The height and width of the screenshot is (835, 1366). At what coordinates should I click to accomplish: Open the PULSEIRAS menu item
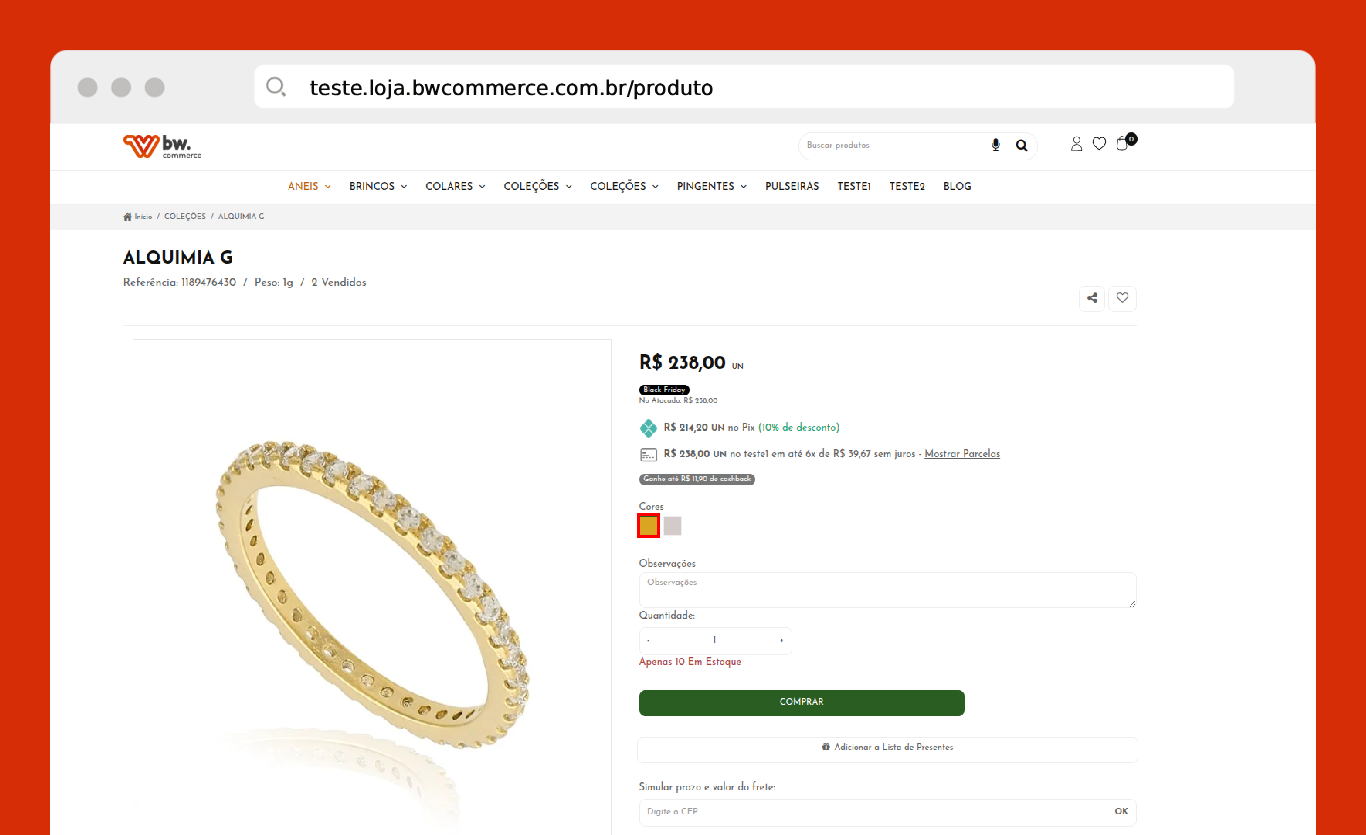[792, 187]
